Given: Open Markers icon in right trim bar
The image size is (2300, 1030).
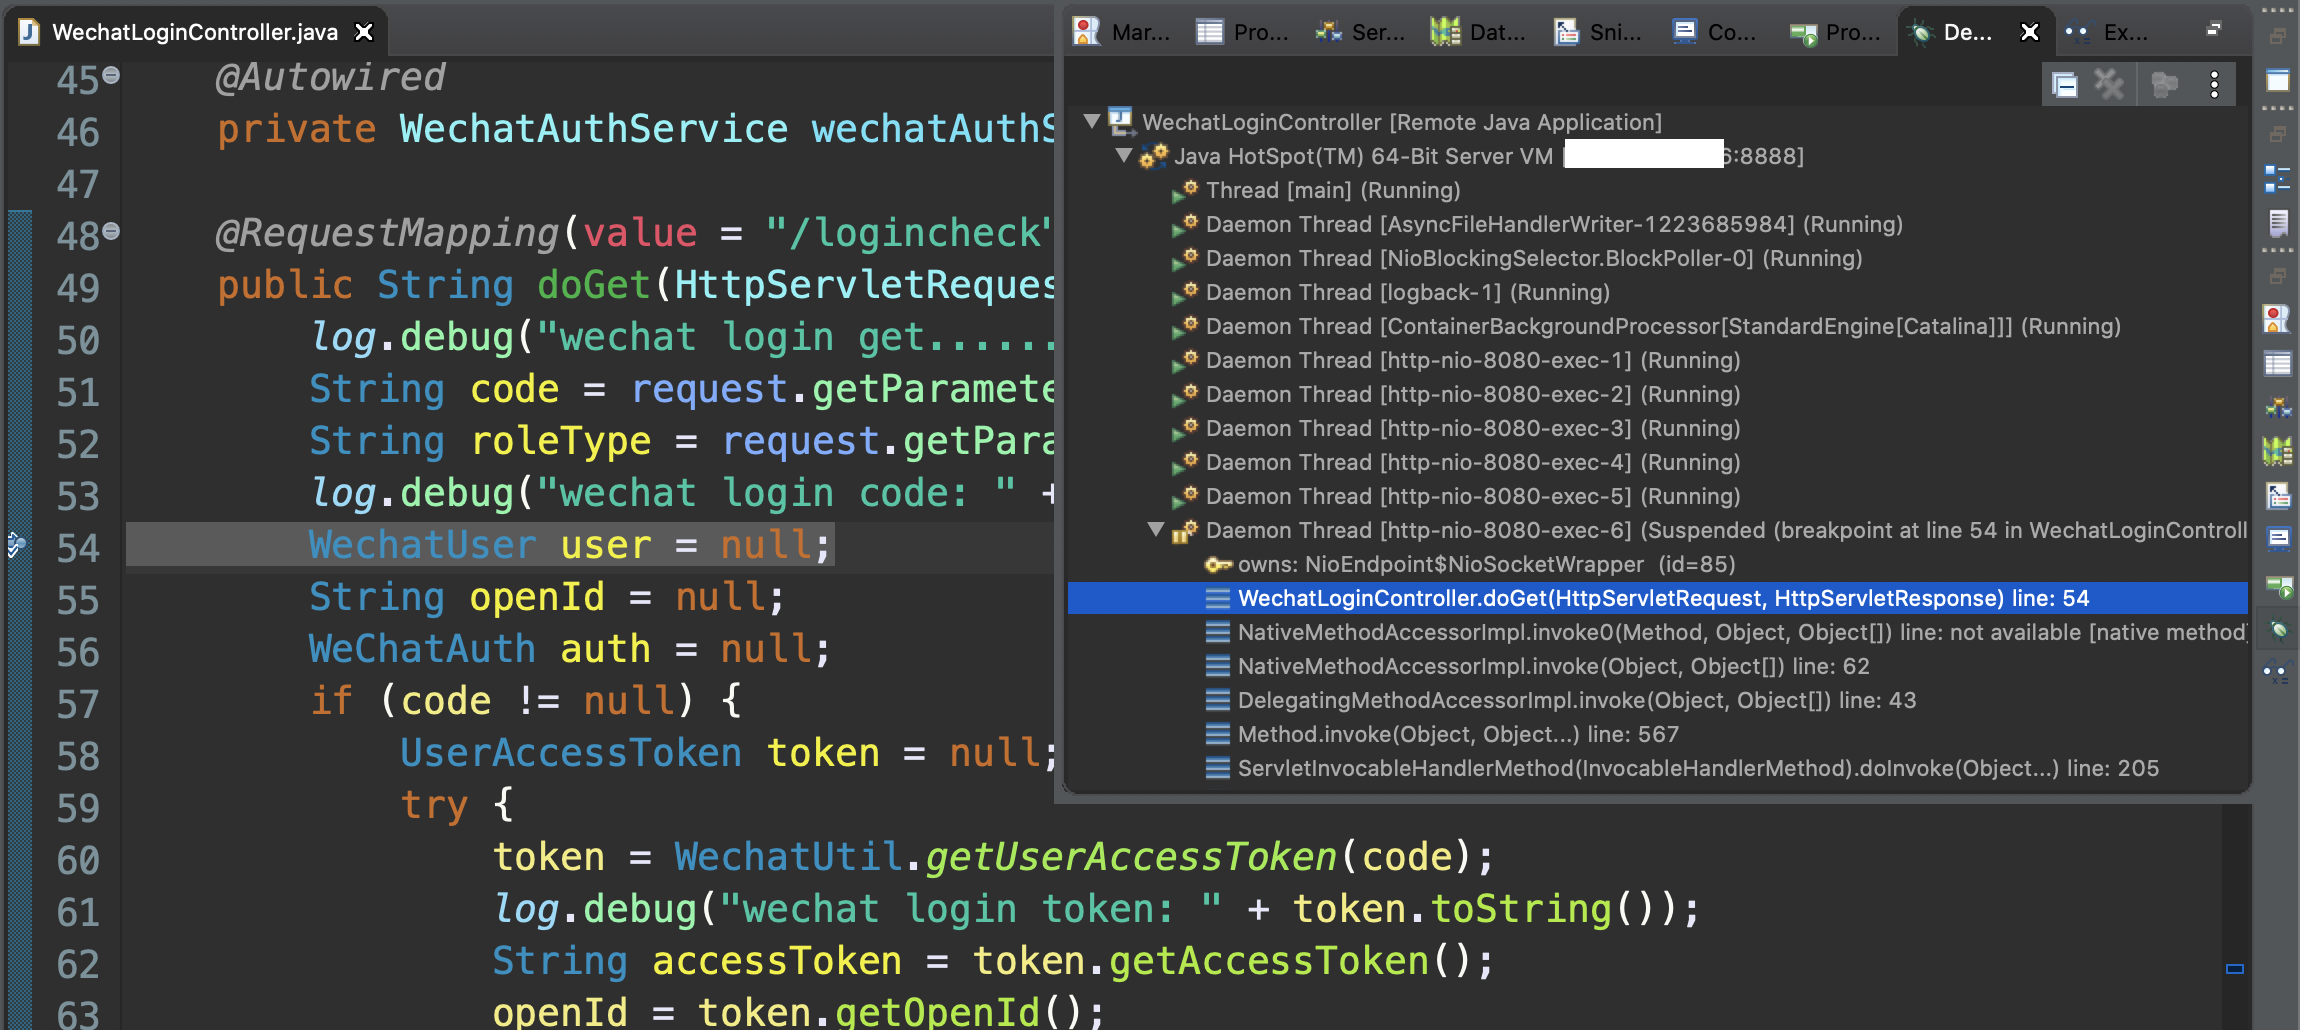Looking at the screenshot, I should [x=2277, y=319].
